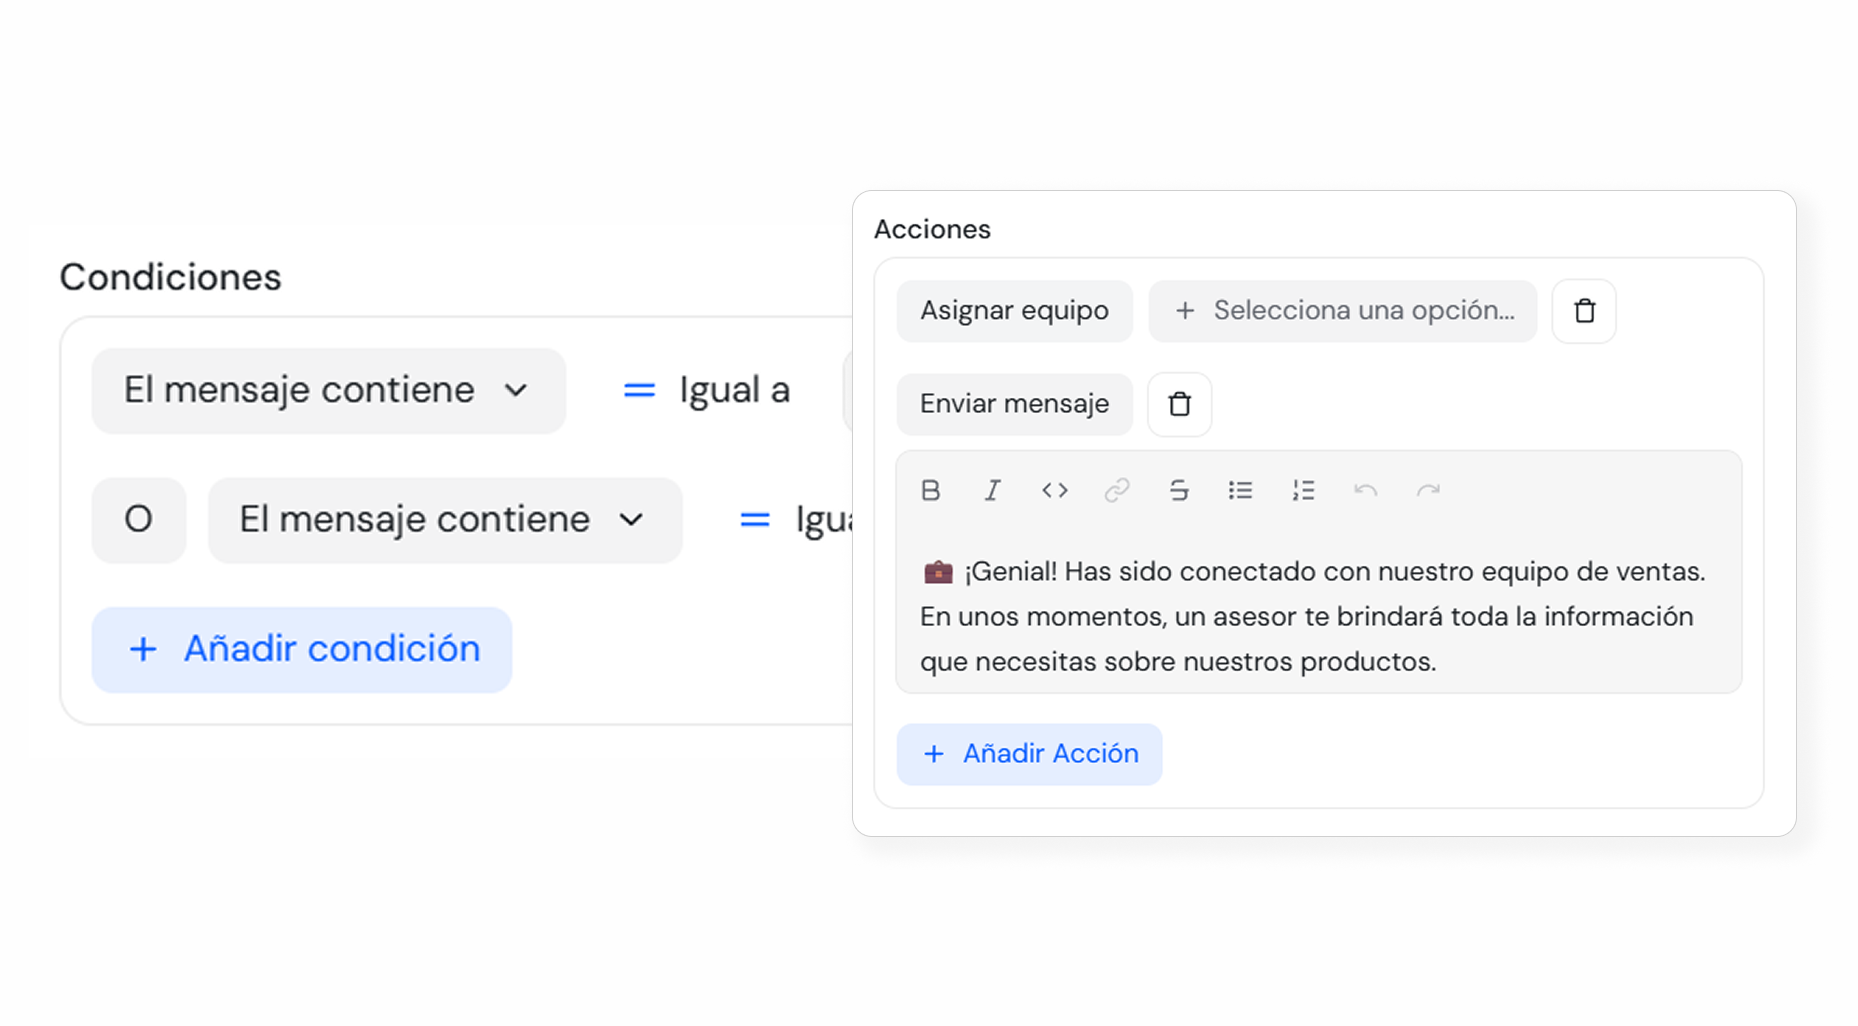The image size is (1858, 1026).
Task: Insert a bulleted list
Action: (x=1241, y=490)
